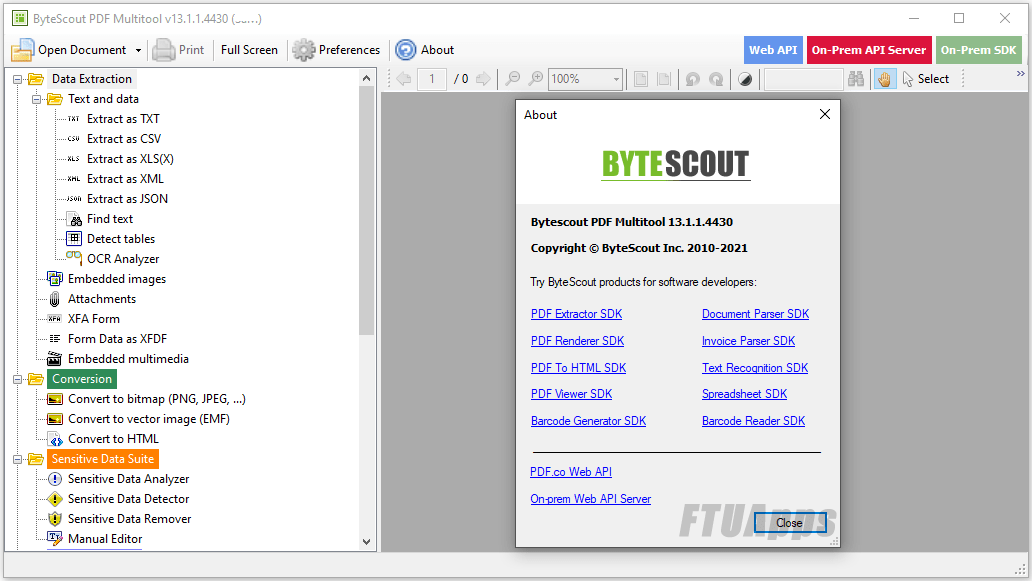Go to next page arrow
The width and height of the screenshot is (1032, 581).
click(x=483, y=79)
